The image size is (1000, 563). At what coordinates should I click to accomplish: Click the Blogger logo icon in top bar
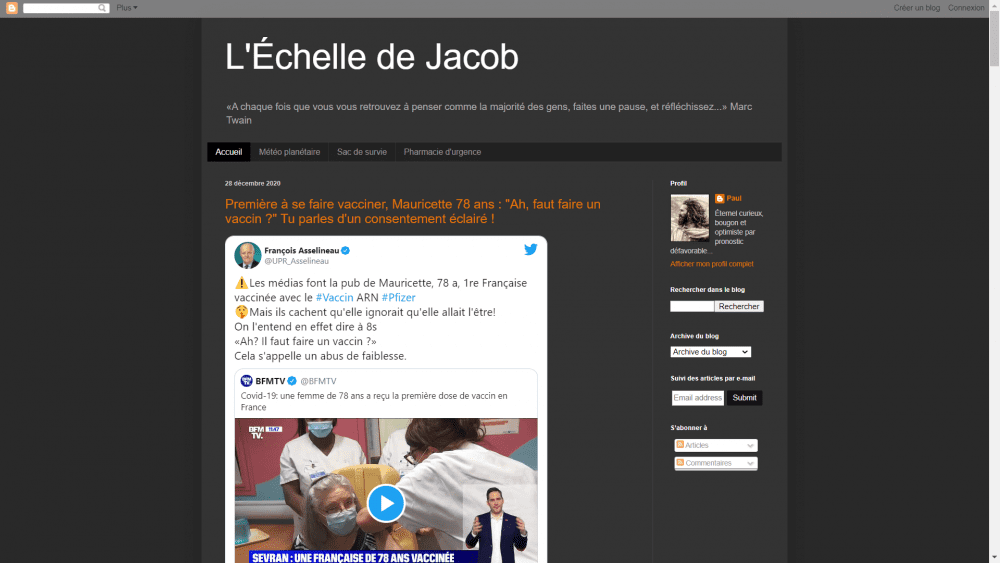point(11,8)
